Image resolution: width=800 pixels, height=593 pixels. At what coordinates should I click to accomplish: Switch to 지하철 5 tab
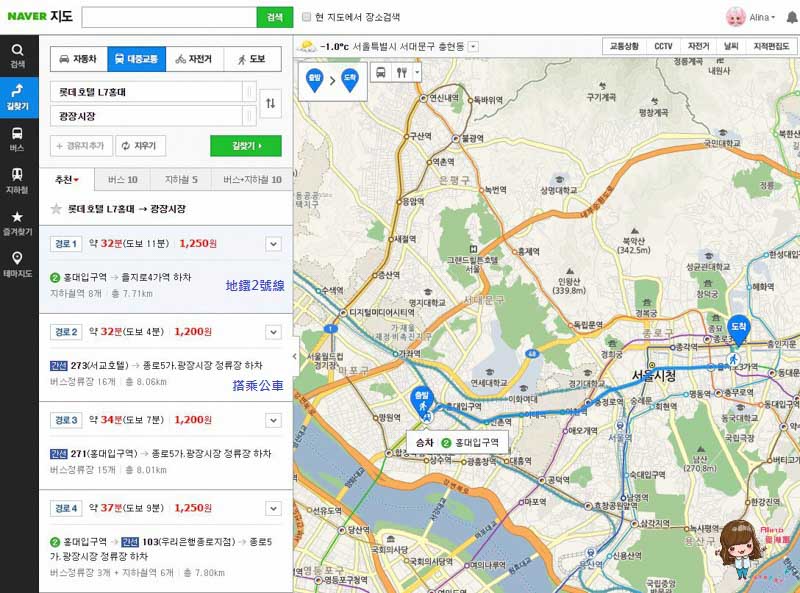tap(181, 180)
